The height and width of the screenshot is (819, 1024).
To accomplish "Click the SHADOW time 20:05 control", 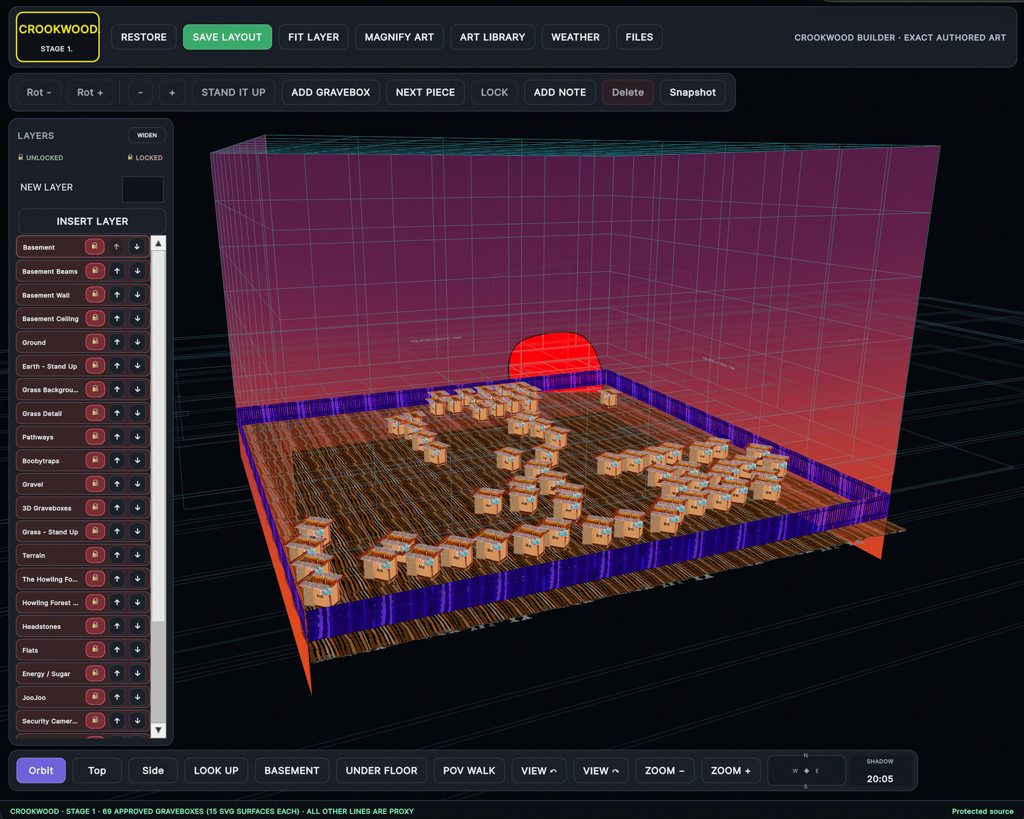I will point(880,772).
